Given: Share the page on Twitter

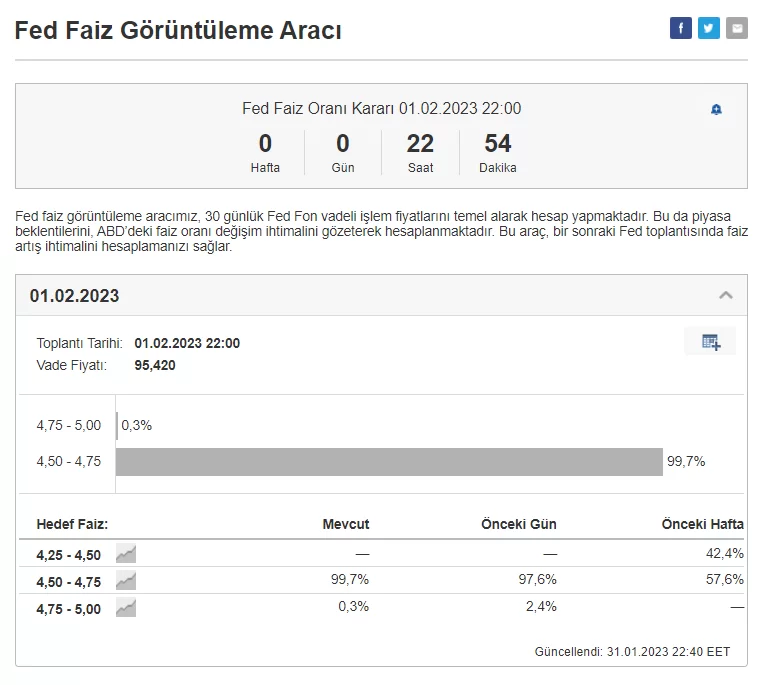Looking at the screenshot, I should 708,28.
